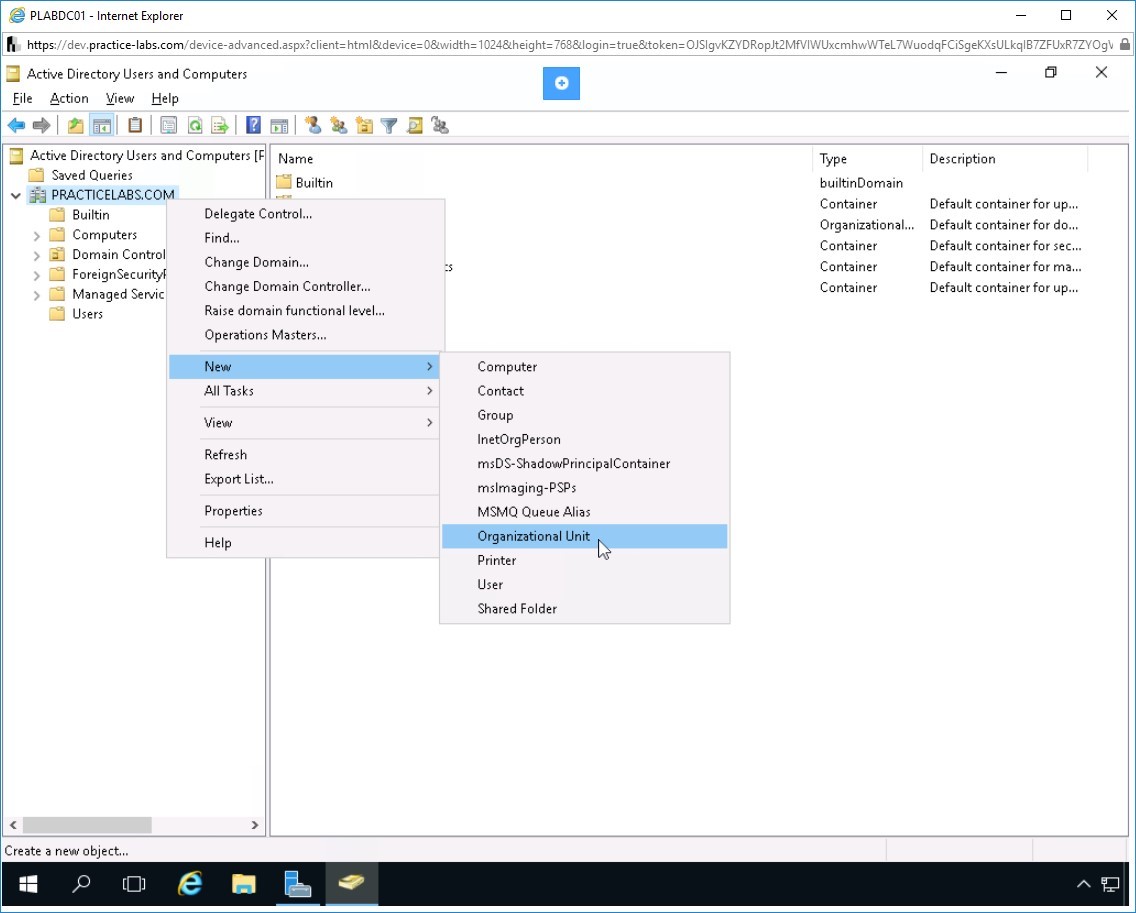The image size is (1136, 913).
Task: Open Internet Explorer from the taskbar
Action: [190, 883]
